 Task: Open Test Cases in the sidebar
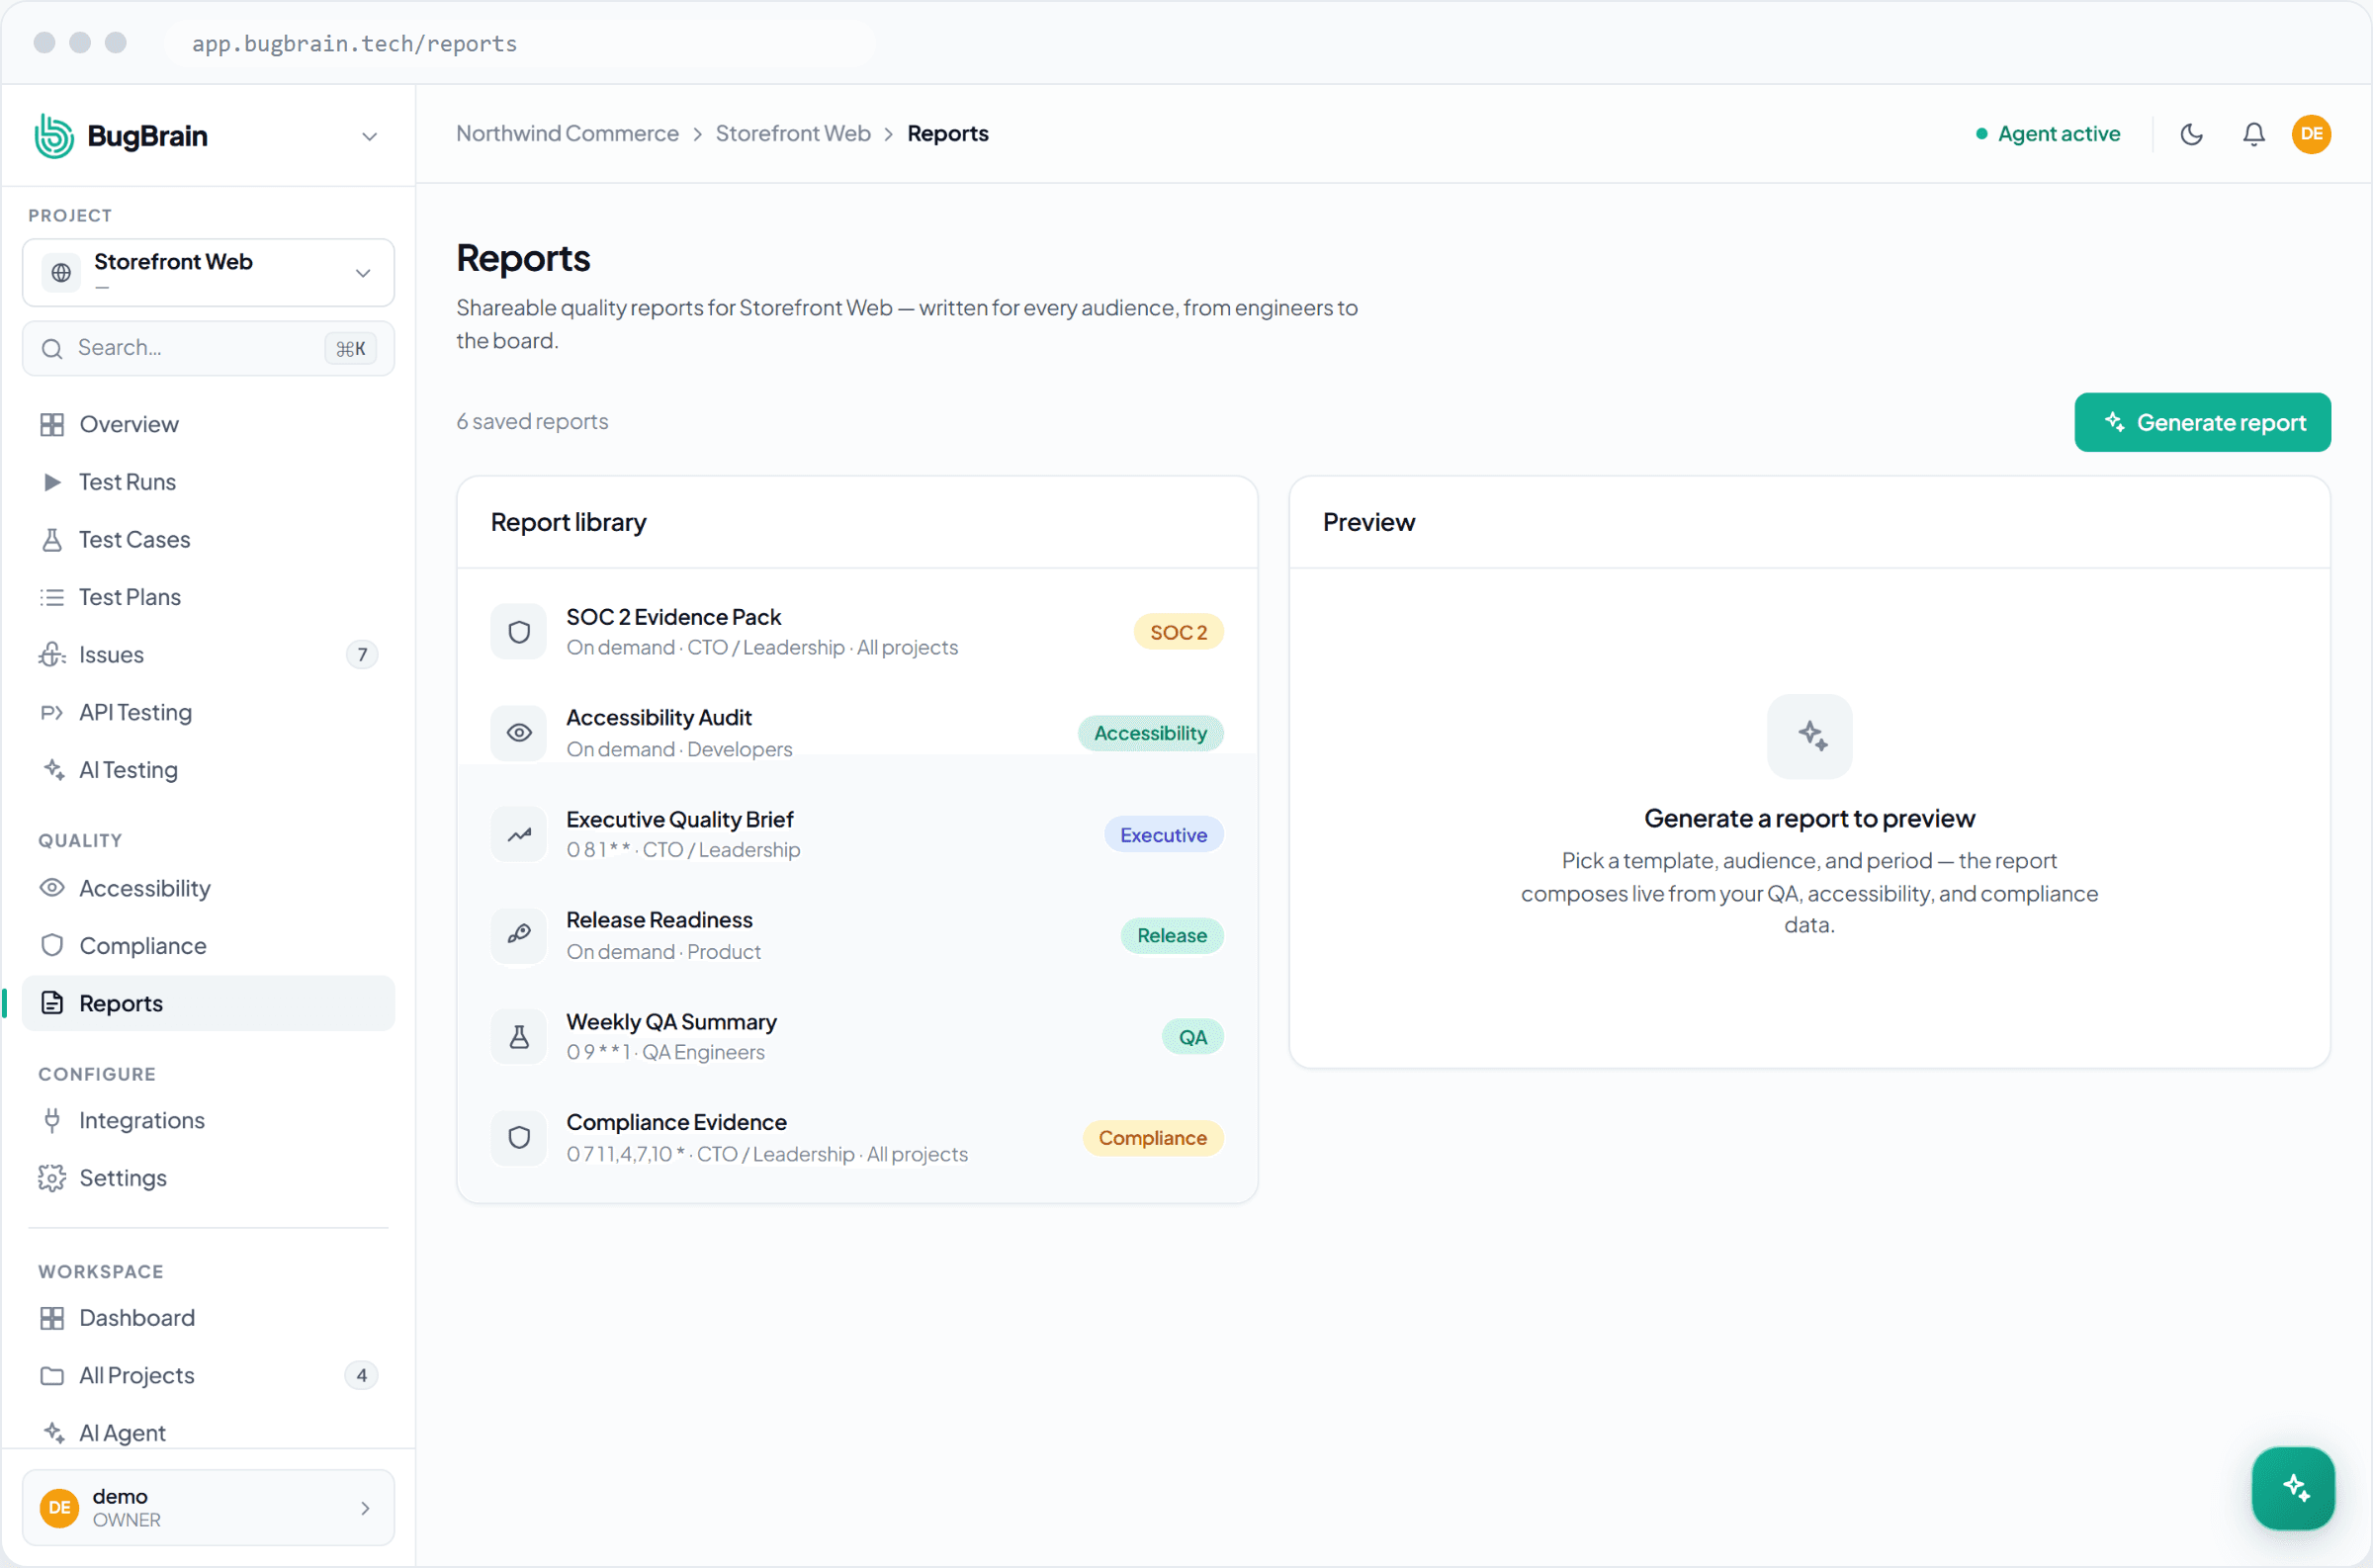pyautogui.click(x=208, y=539)
